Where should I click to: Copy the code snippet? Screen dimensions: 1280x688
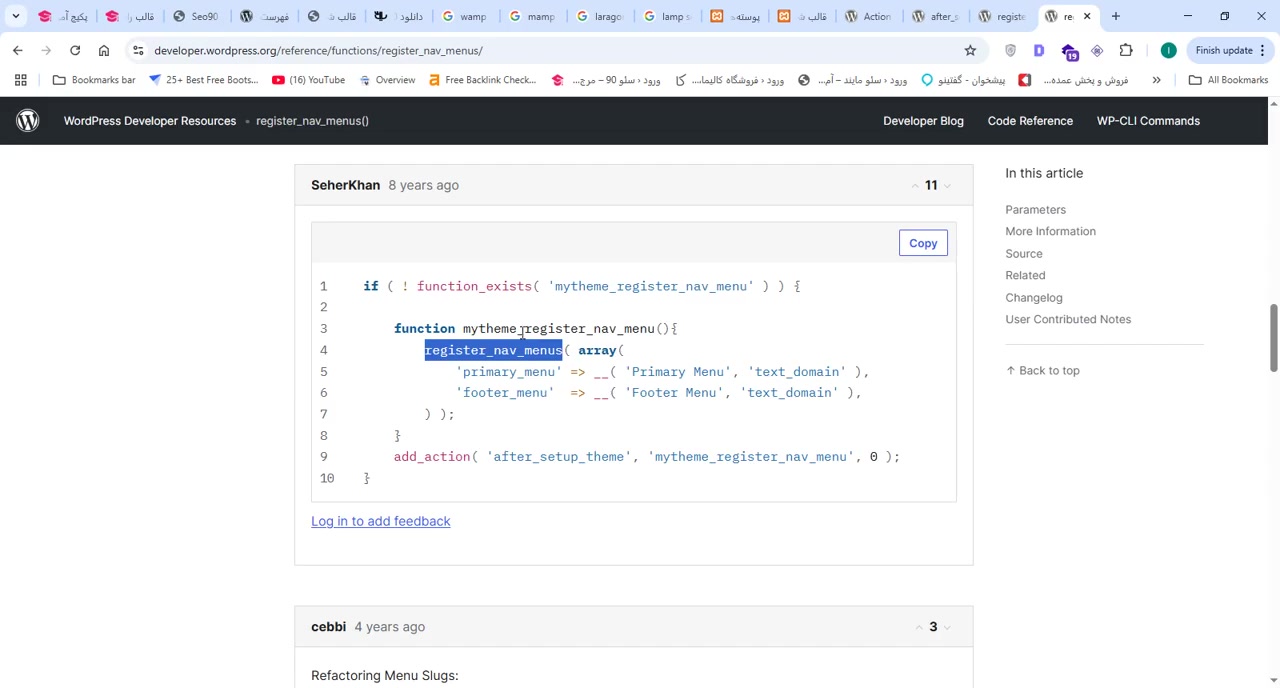point(922,243)
